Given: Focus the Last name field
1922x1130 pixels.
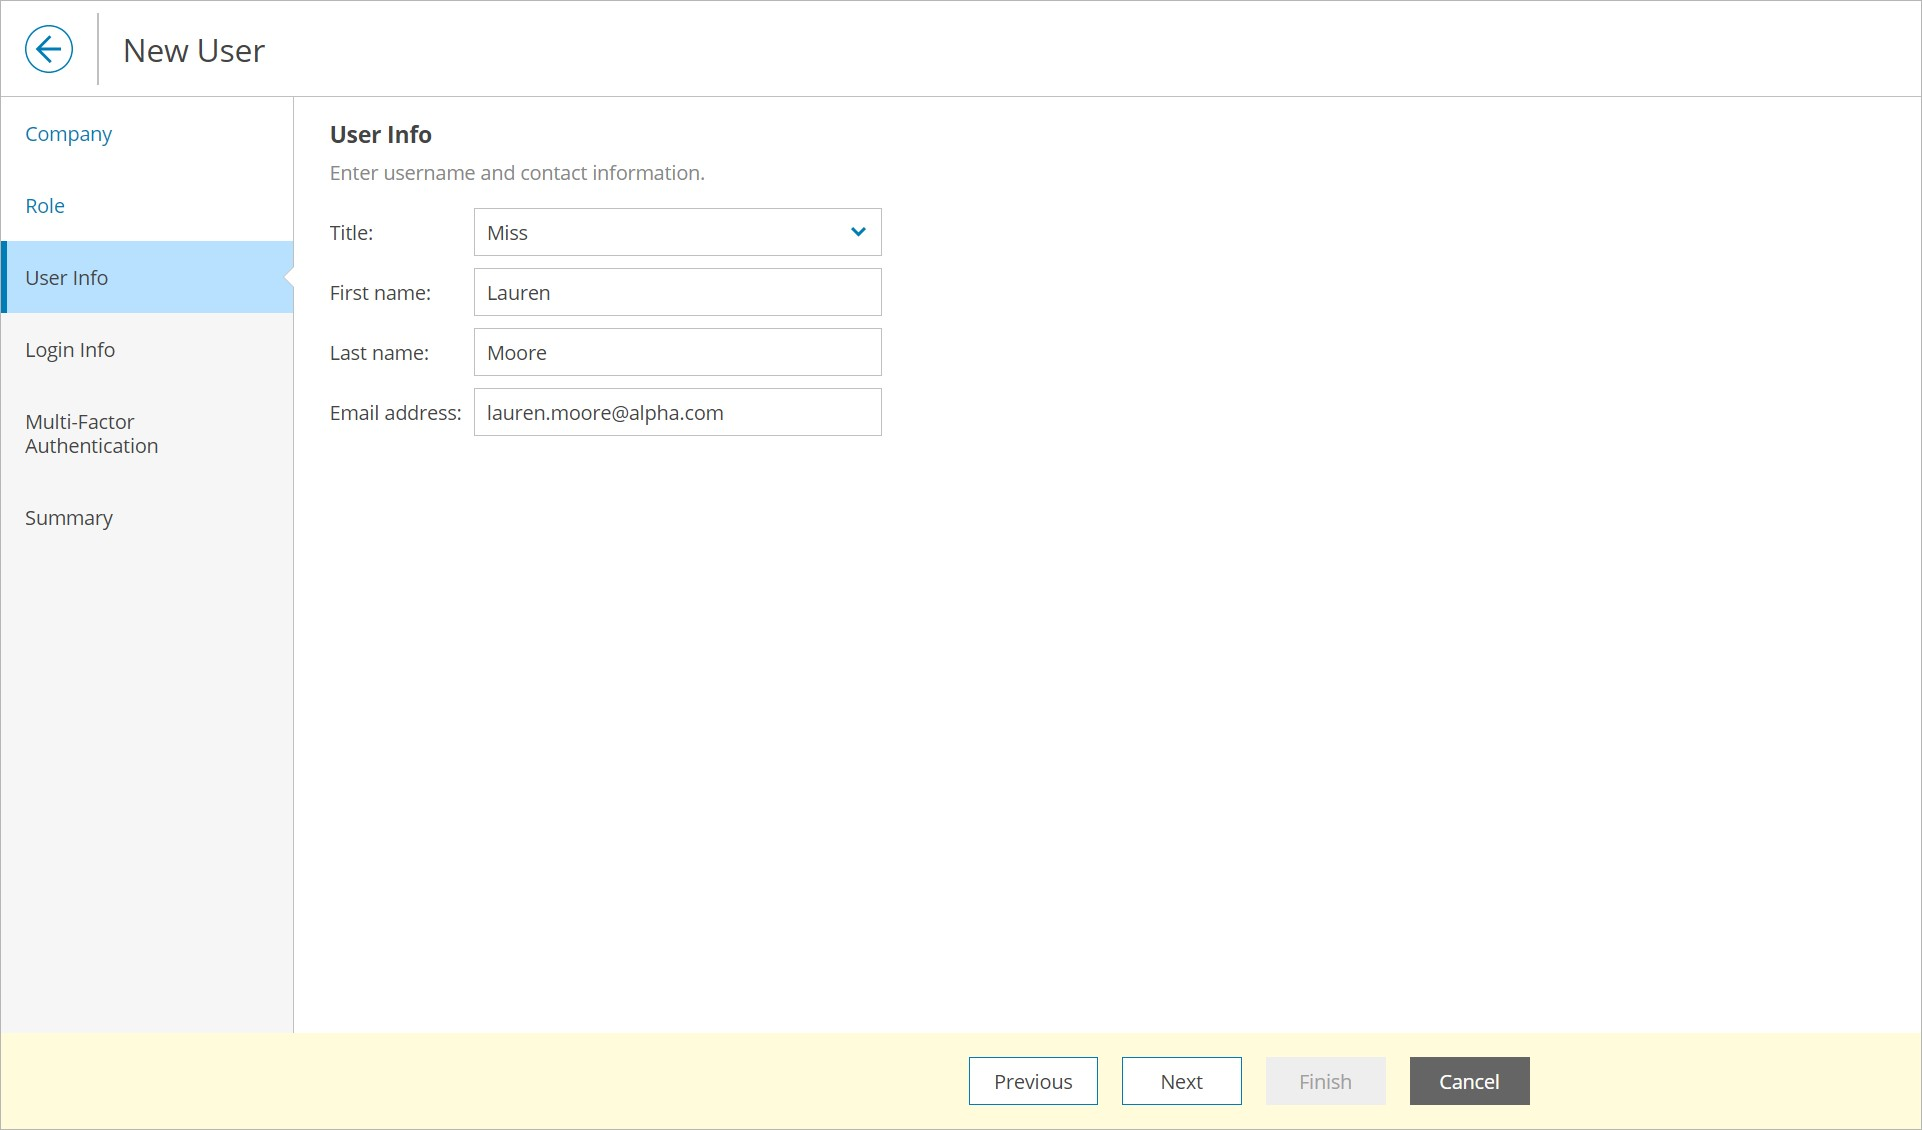Looking at the screenshot, I should pyautogui.click(x=677, y=353).
